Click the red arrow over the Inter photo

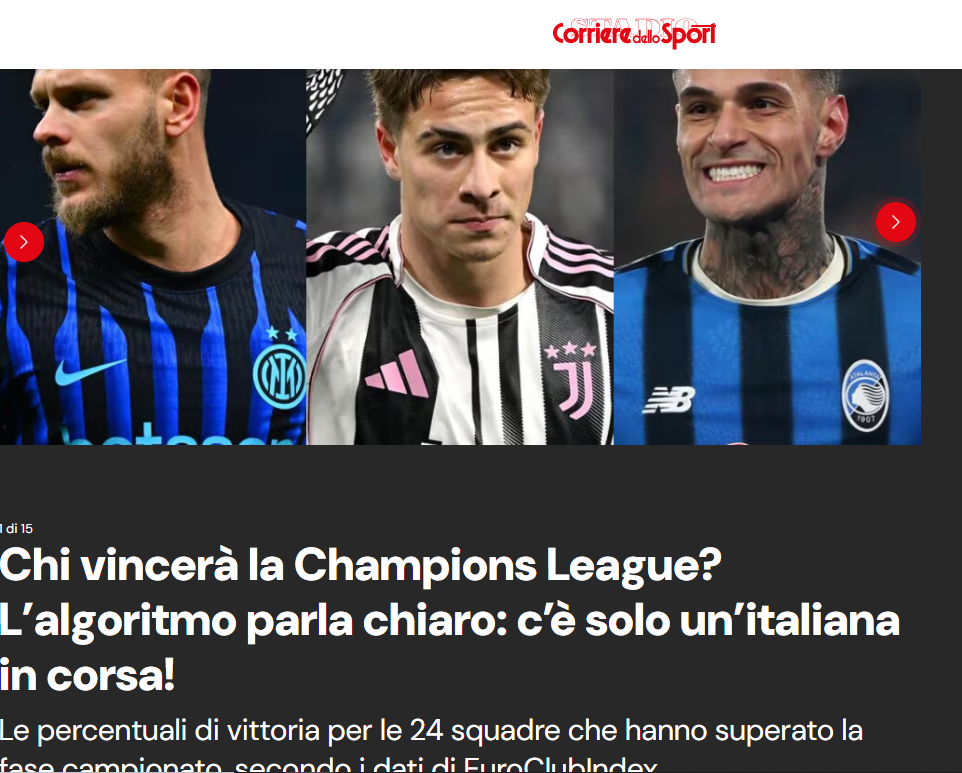pos(24,242)
